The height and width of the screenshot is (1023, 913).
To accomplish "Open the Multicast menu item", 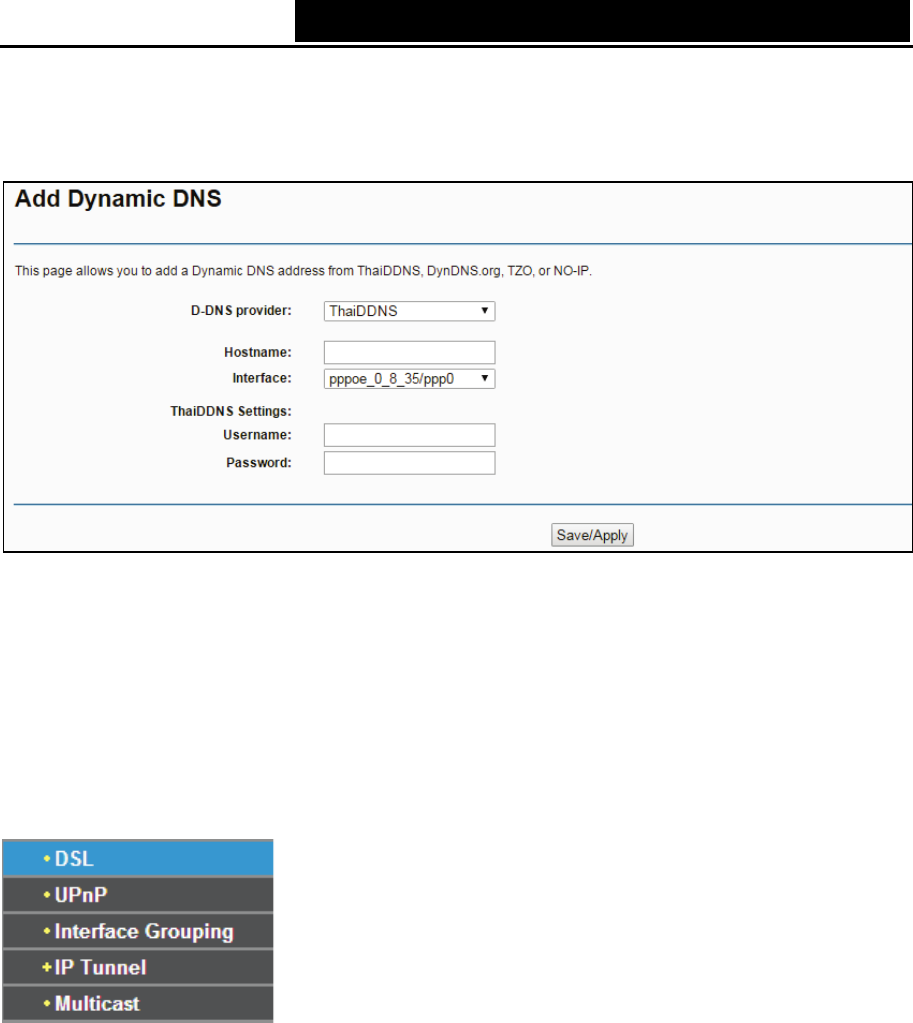I will coord(138,1003).
